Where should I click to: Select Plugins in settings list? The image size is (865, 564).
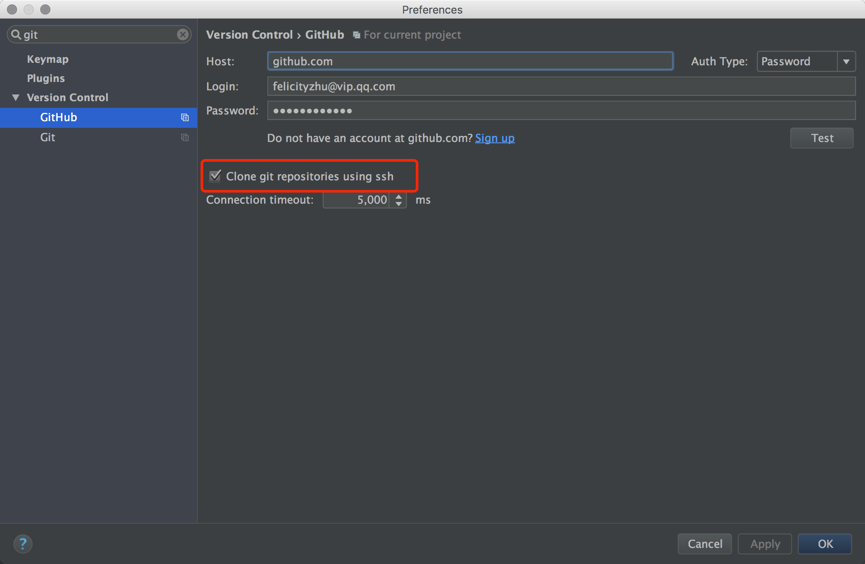click(x=46, y=78)
